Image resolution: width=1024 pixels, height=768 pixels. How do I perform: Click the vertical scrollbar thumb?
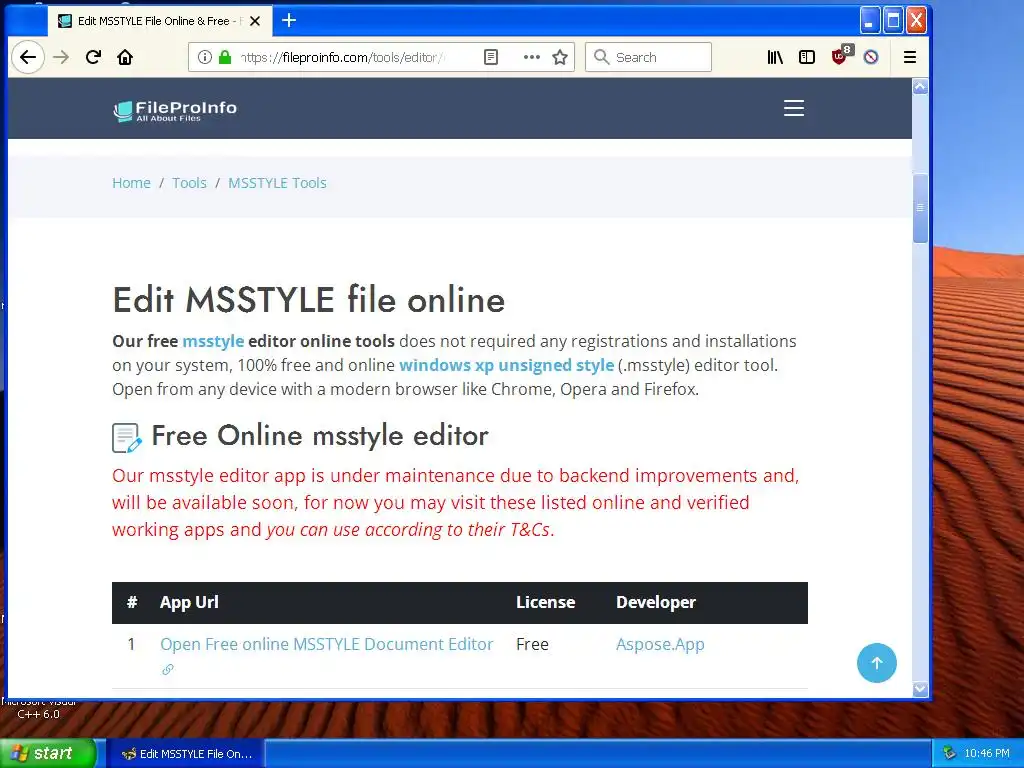pyautogui.click(x=920, y=208)
